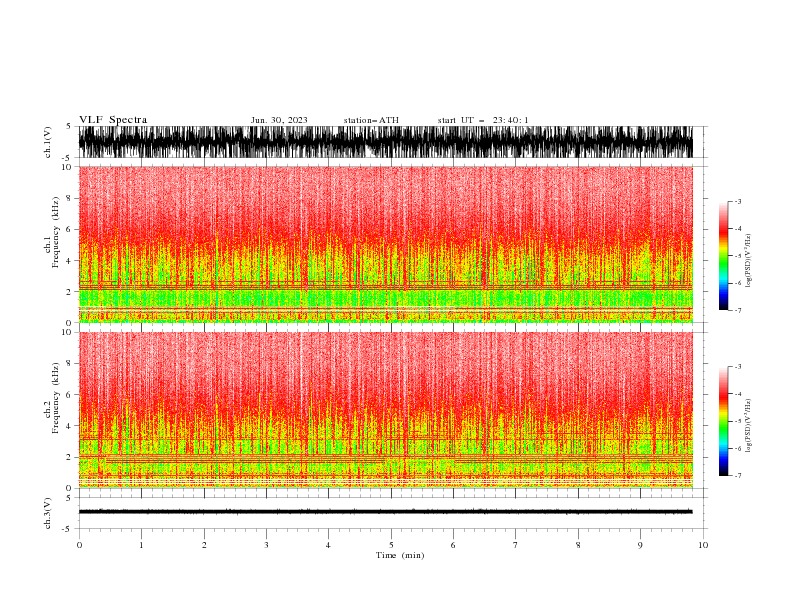Click the ch.1 waveform plot

pyautogui.click(x=386, y=142)
